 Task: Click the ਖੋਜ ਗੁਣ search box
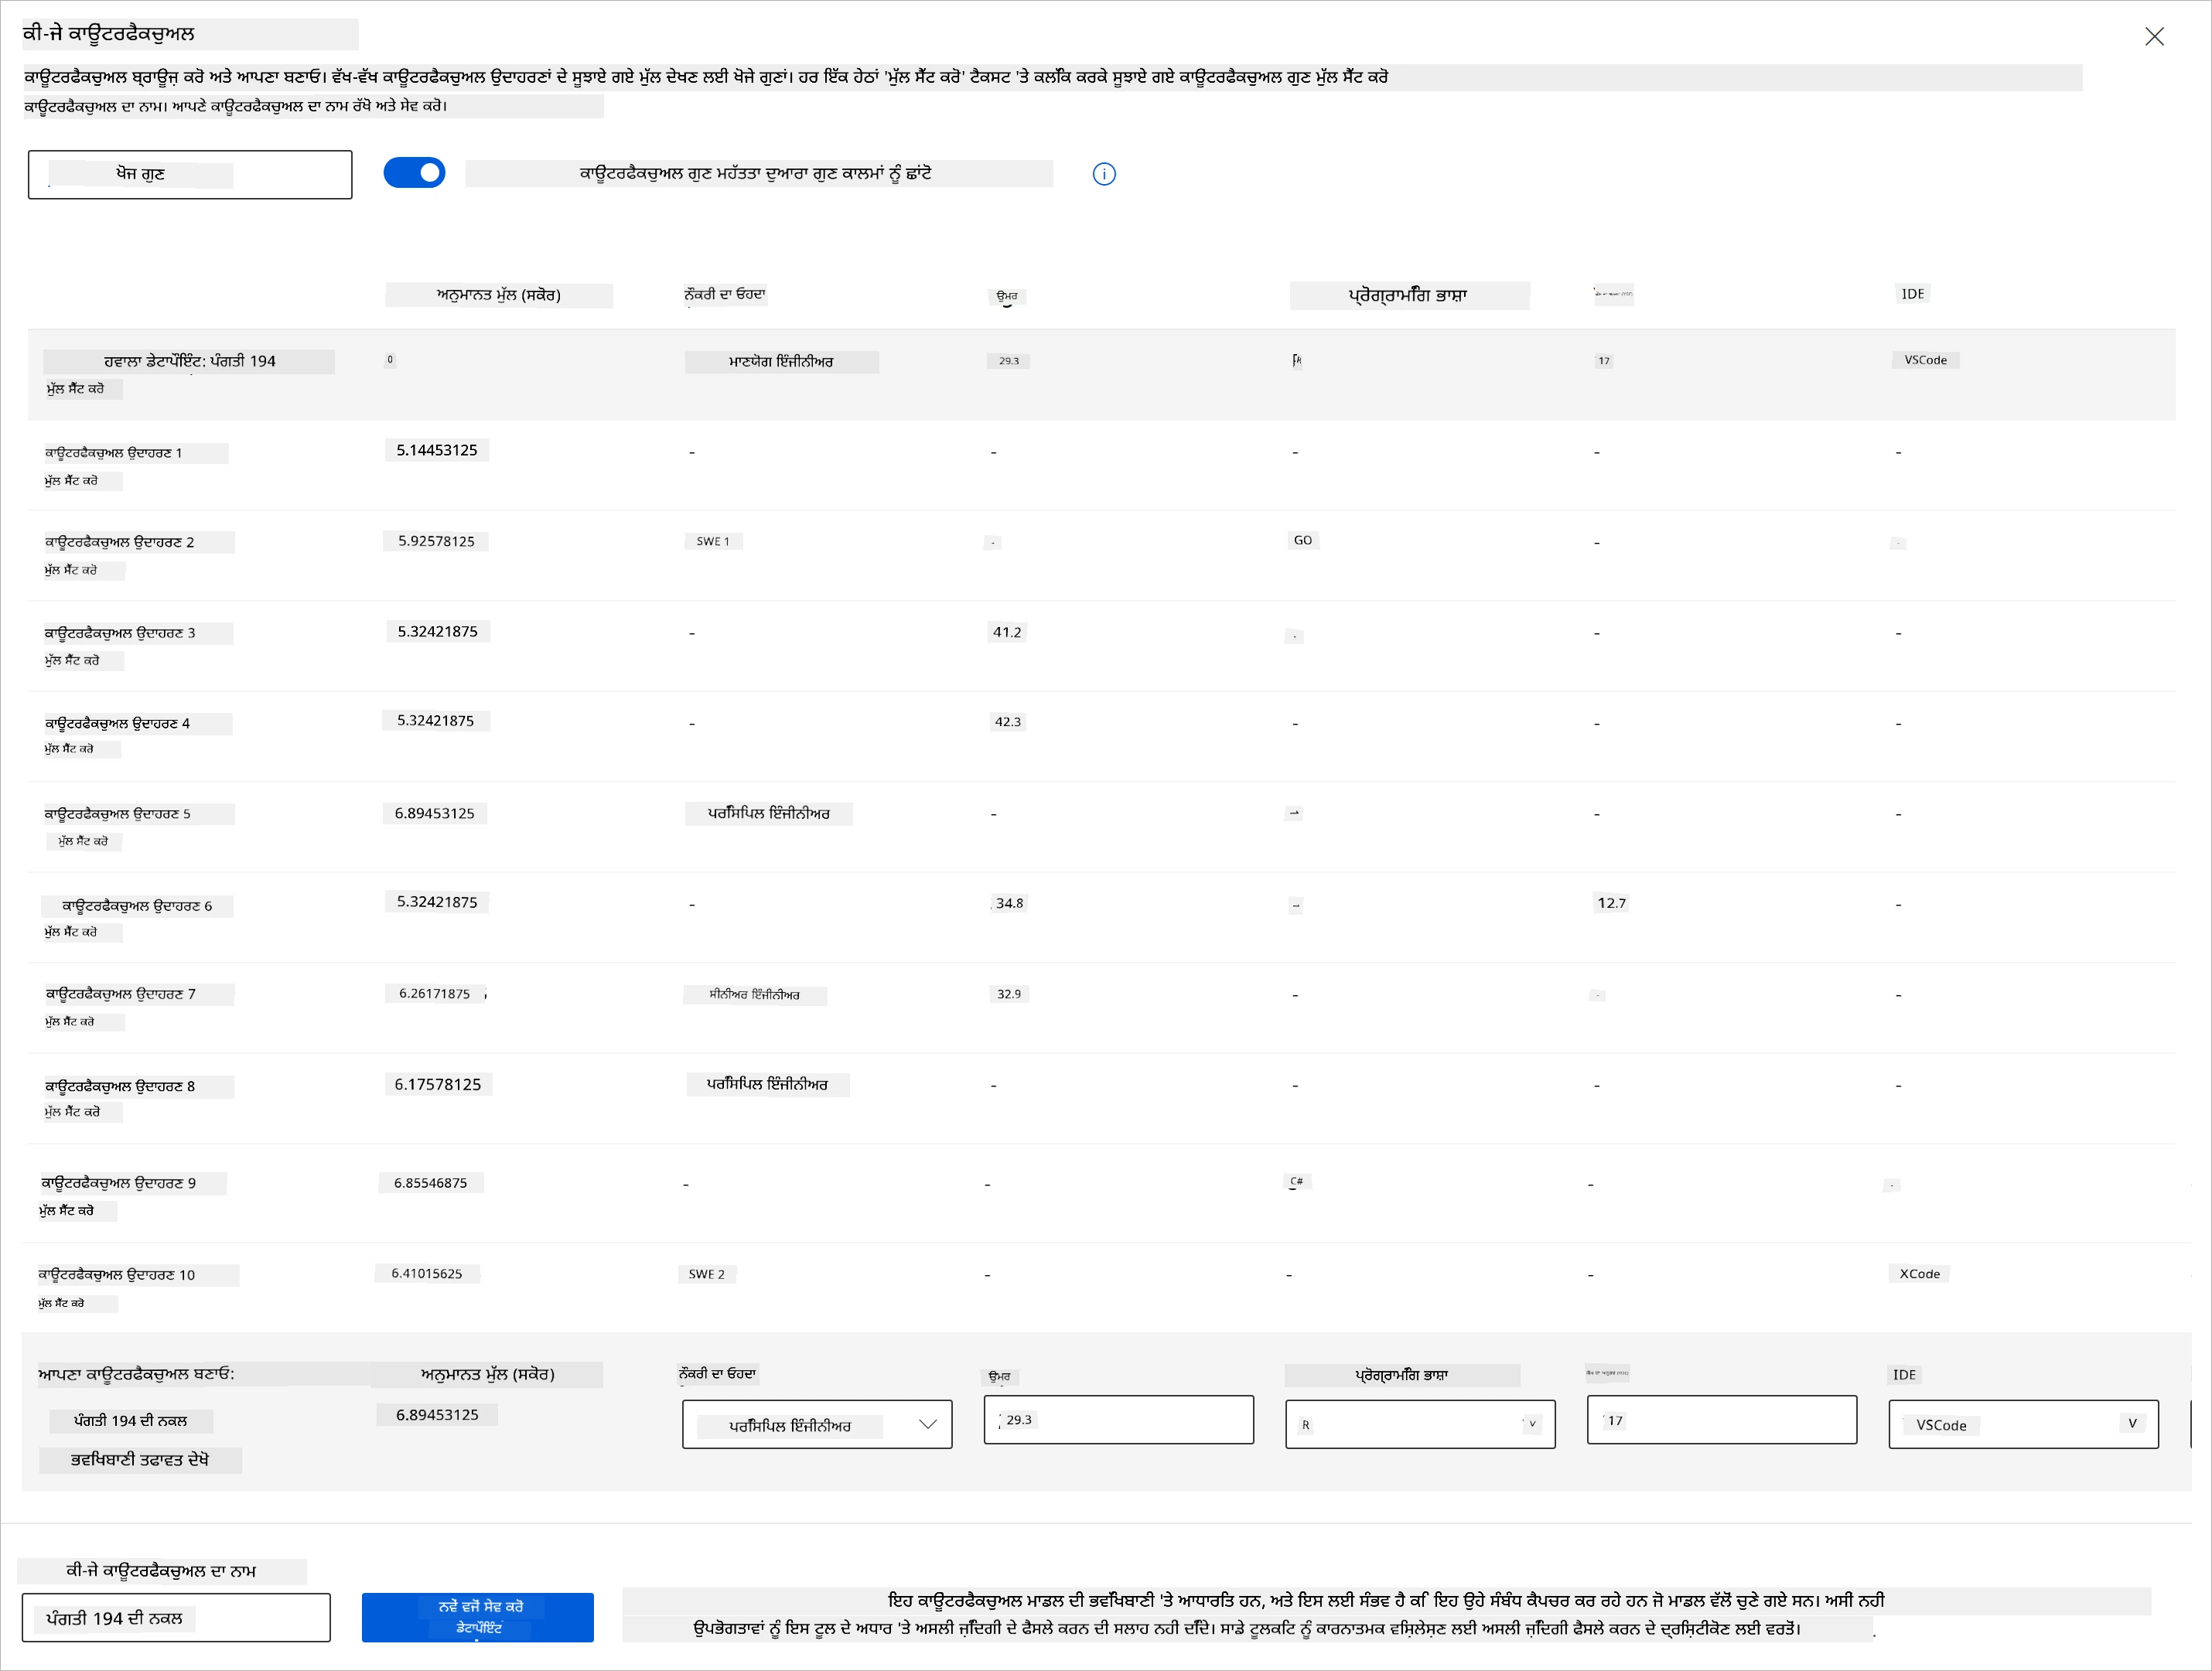click(190, 175)
